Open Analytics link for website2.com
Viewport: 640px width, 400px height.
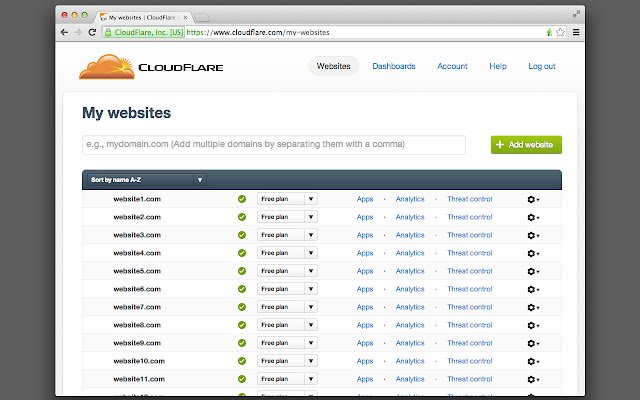point(410,217)
